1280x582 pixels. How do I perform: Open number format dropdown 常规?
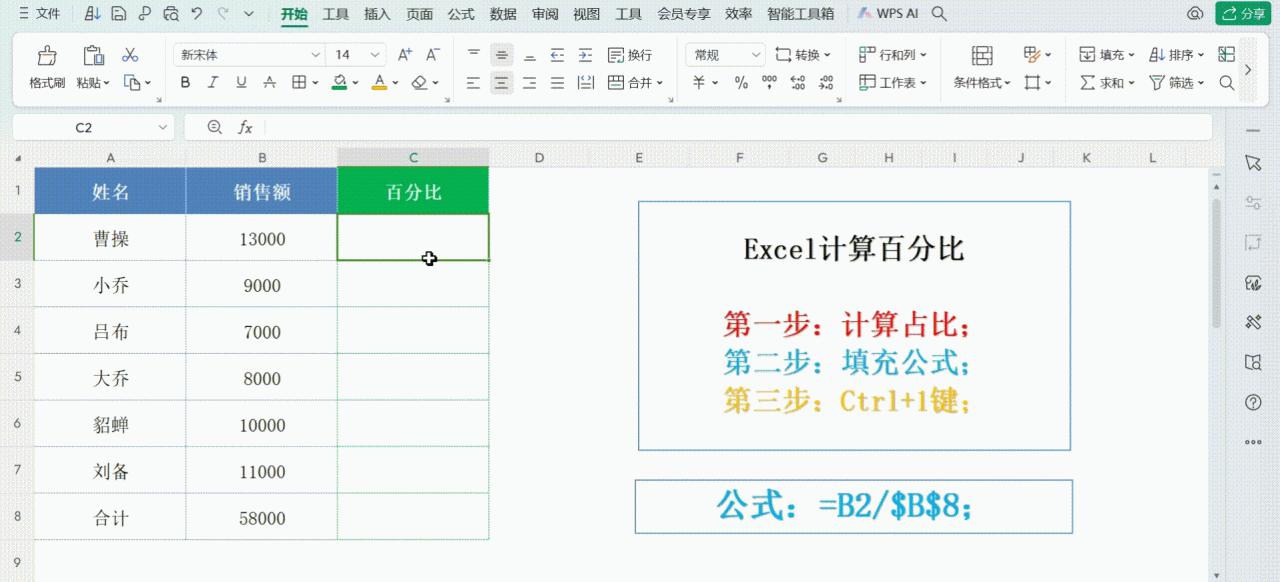coord(754,55)
